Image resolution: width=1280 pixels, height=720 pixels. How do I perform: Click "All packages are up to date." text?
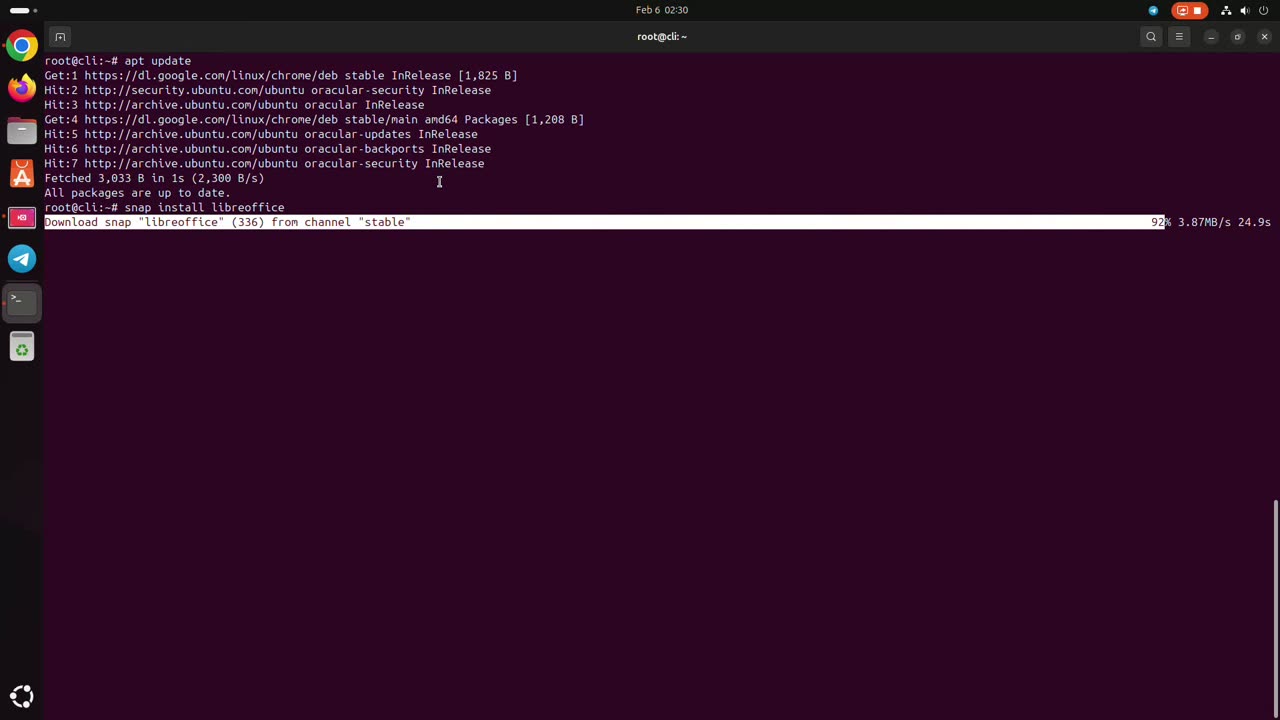pyautogui.click(x=137, y=193)
